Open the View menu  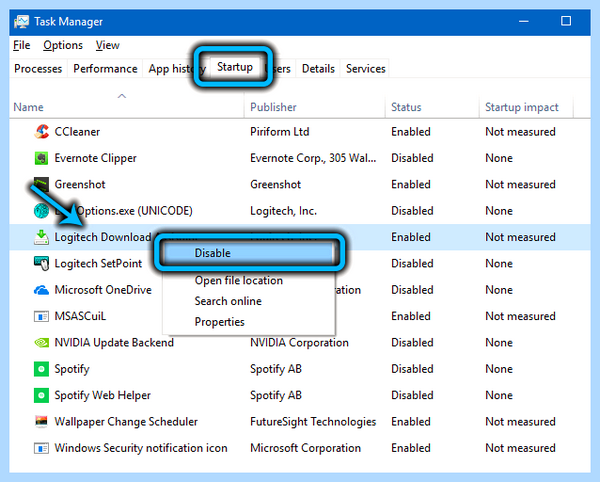[x=108, y=45]
